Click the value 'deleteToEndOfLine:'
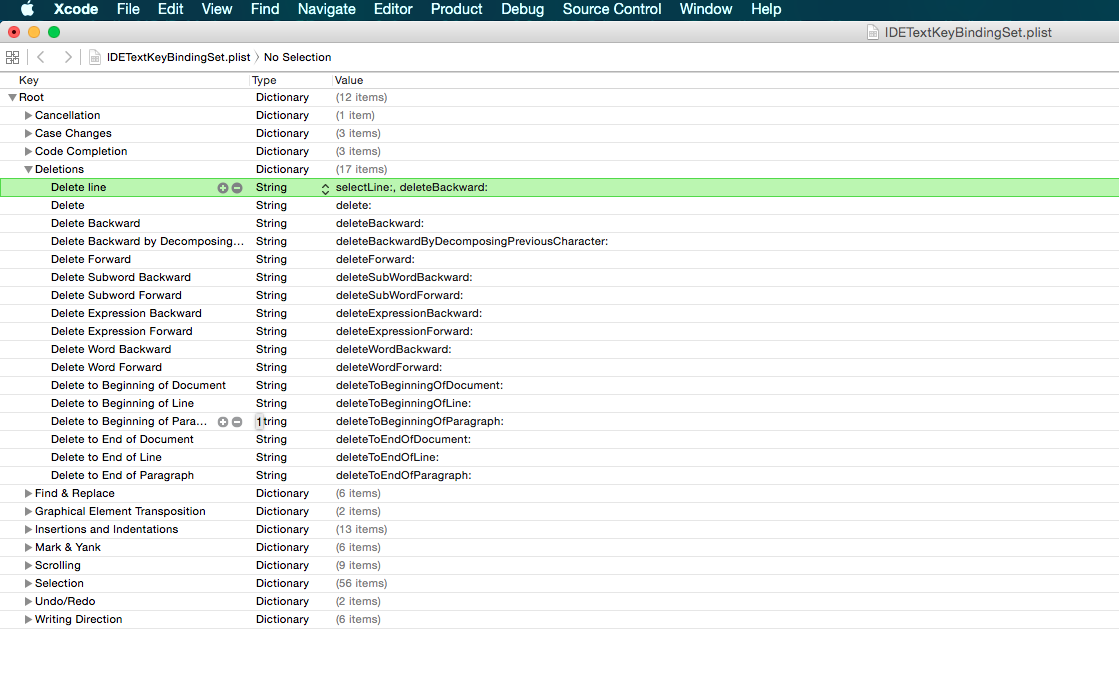 tap(388, 457)
